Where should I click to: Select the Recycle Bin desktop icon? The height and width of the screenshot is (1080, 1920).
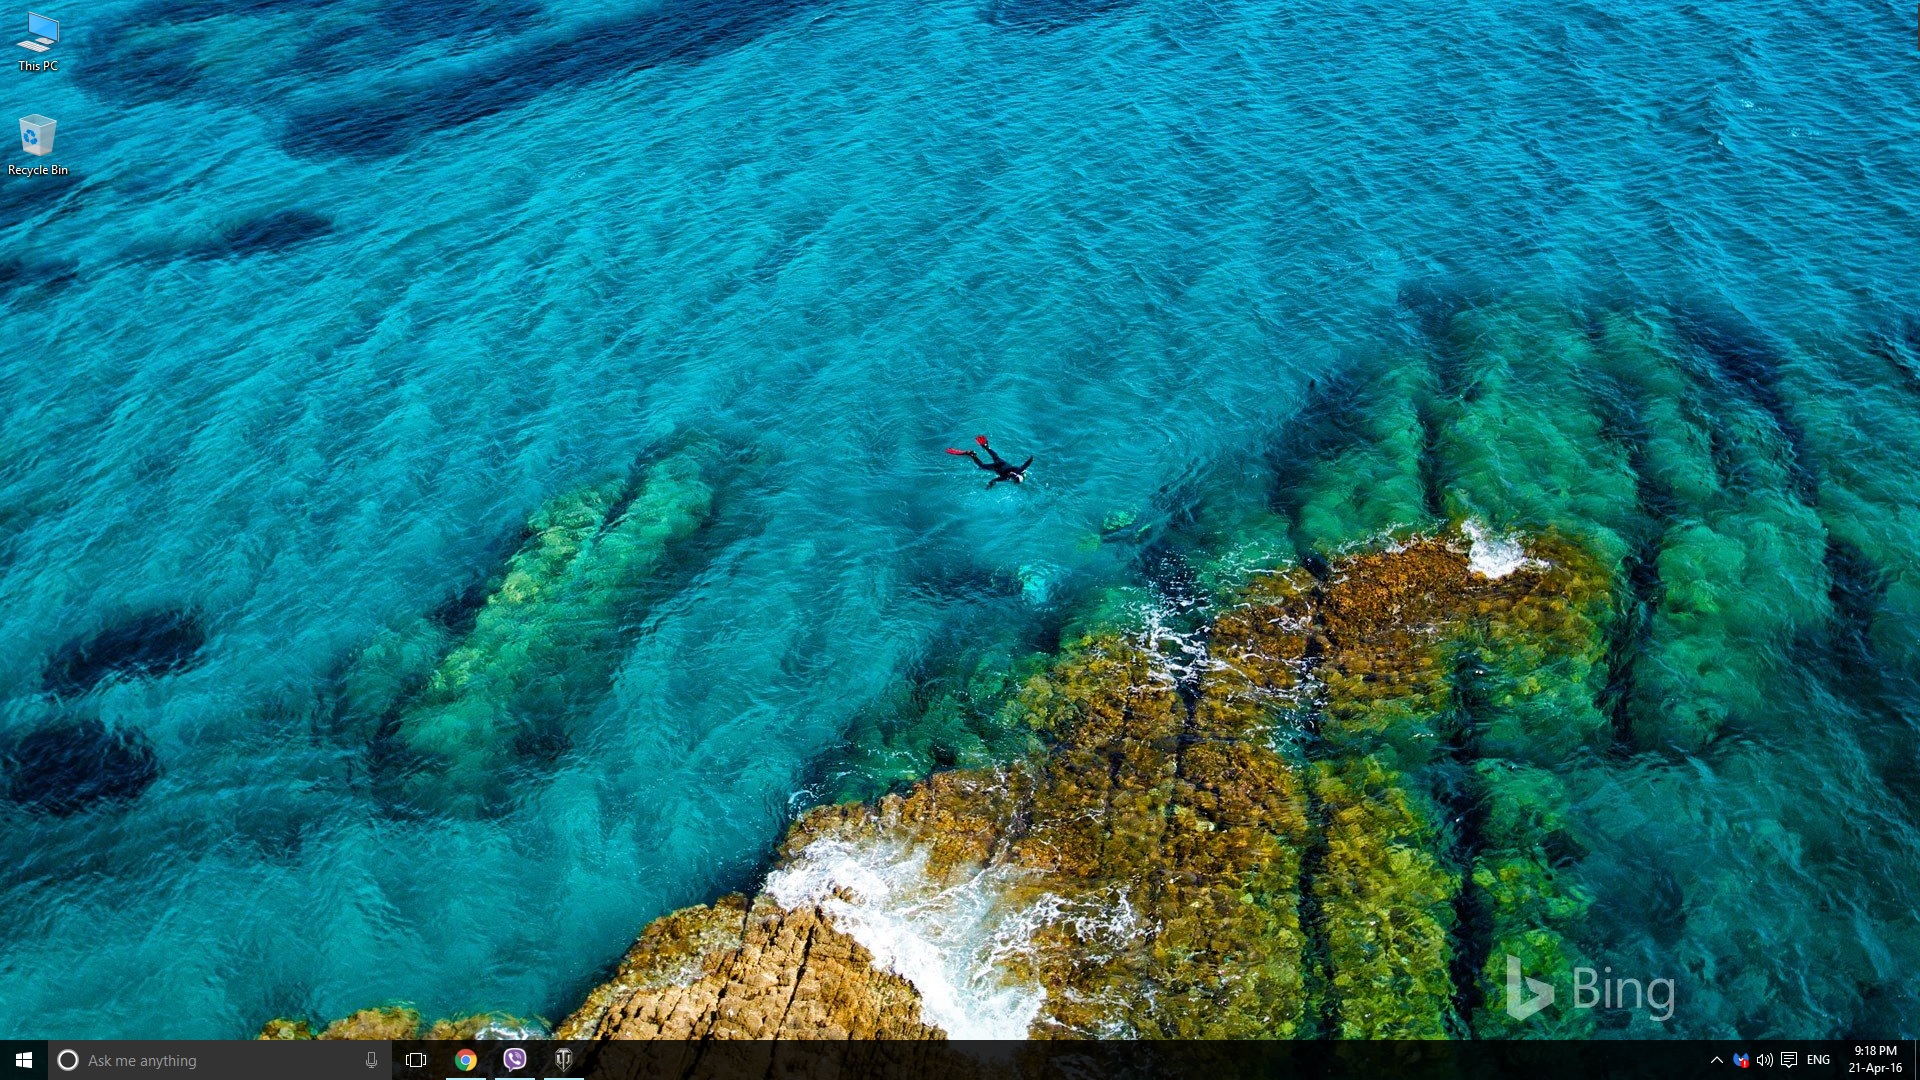pyautogui.click(x=38, y=136)
